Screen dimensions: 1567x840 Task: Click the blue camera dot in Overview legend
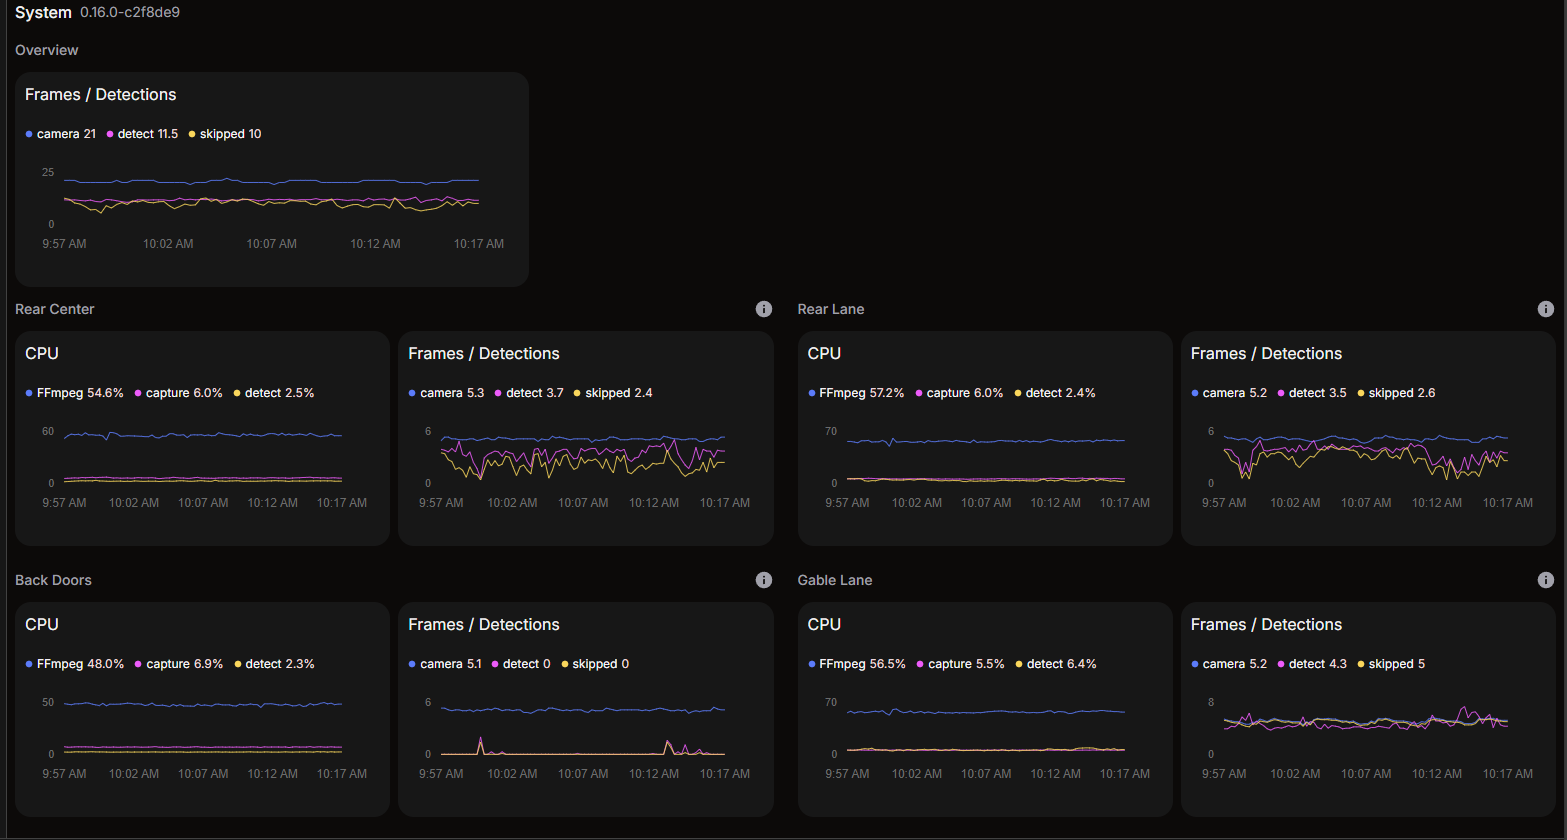pos(29,134)
